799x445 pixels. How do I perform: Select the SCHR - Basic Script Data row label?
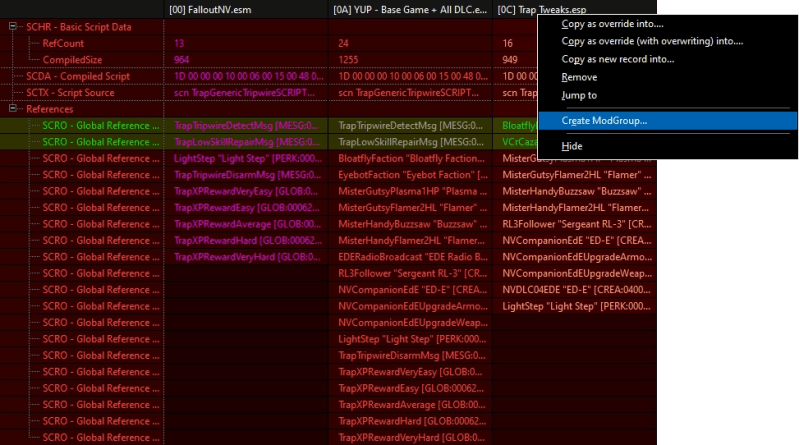78,27
